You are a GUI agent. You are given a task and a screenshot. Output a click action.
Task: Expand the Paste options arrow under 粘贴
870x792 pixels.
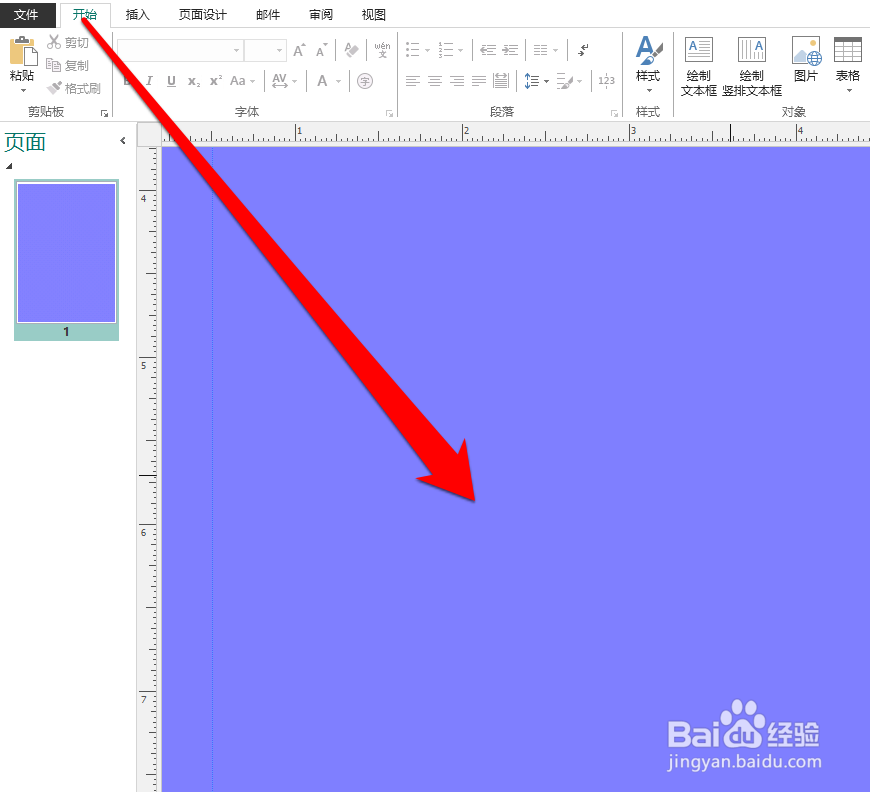[x=23, y=90]
